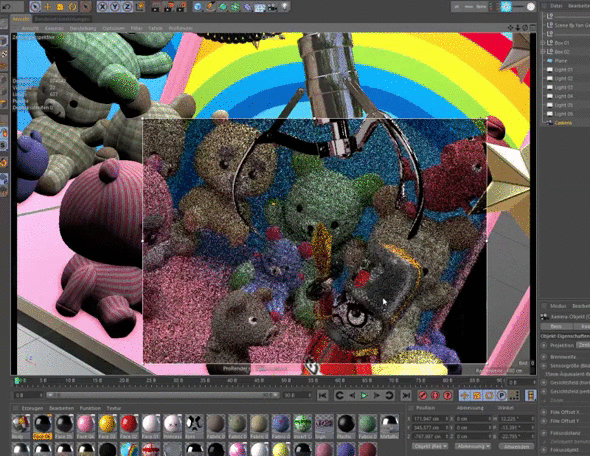
Task: Select Light 01 in object manager
Action: (563, 70)
